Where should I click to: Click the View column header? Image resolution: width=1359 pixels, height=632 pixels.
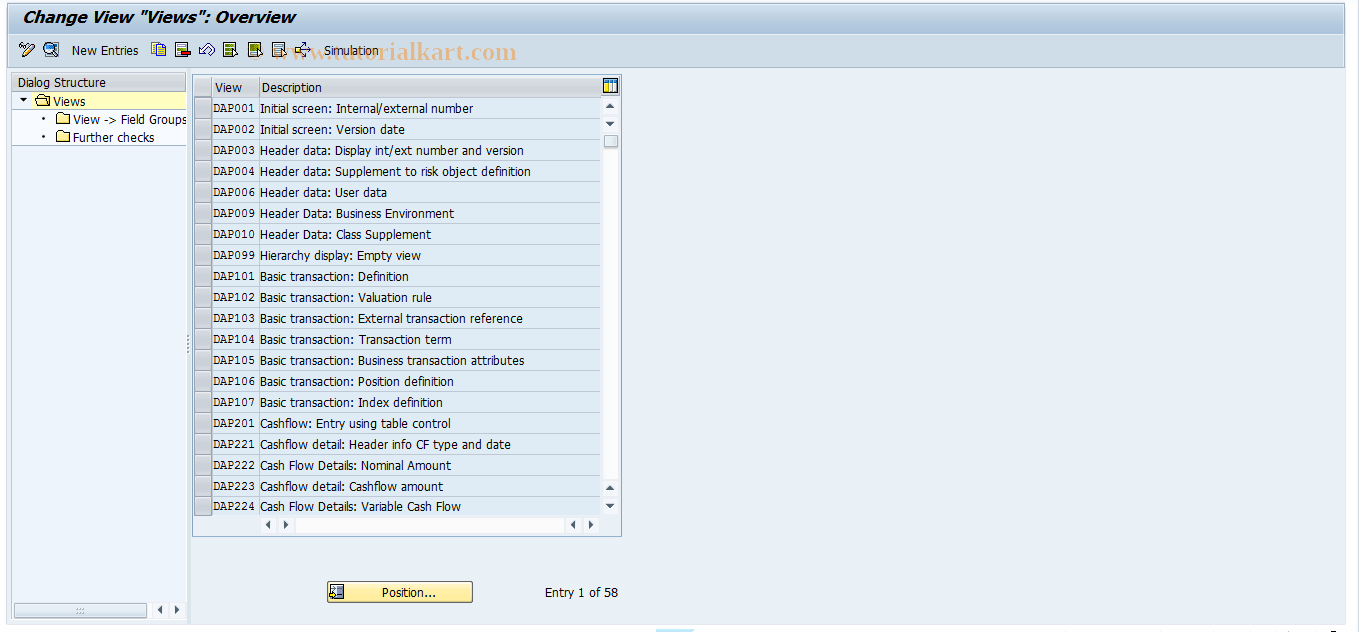point(236,87)
